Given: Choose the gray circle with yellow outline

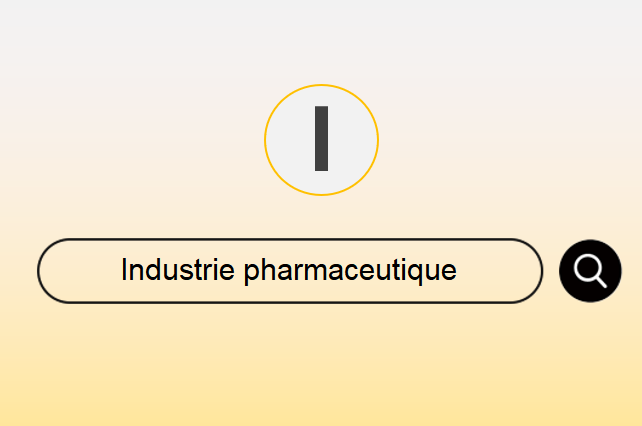Looking at the screenshot, I should (x=321, y=140).
